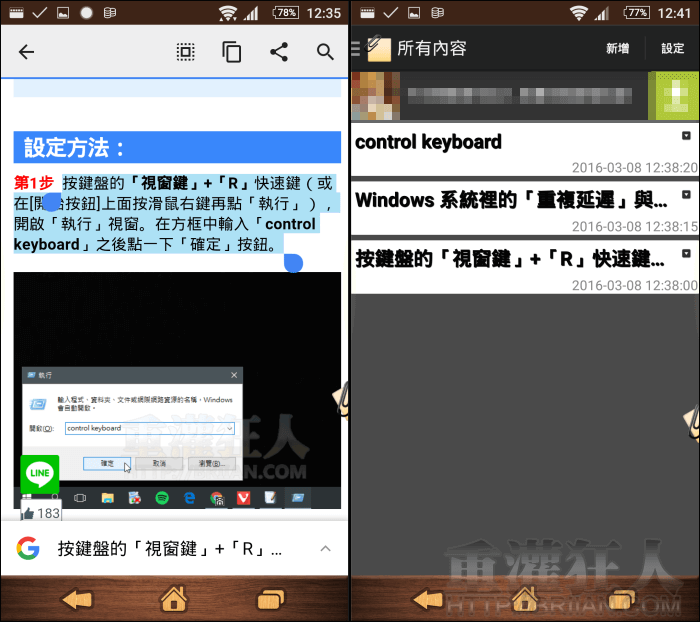
Task: Tap the select all icon
Action: click(185, 52)
